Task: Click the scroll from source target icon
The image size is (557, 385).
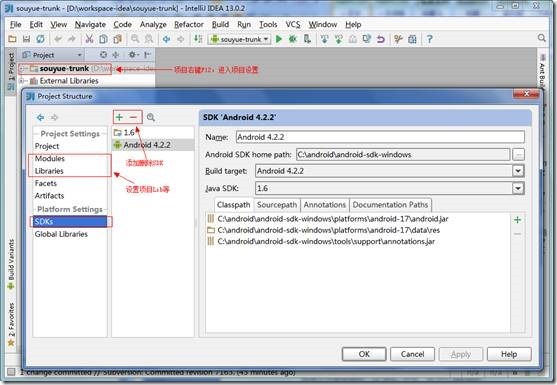Action: click(103, 55)
